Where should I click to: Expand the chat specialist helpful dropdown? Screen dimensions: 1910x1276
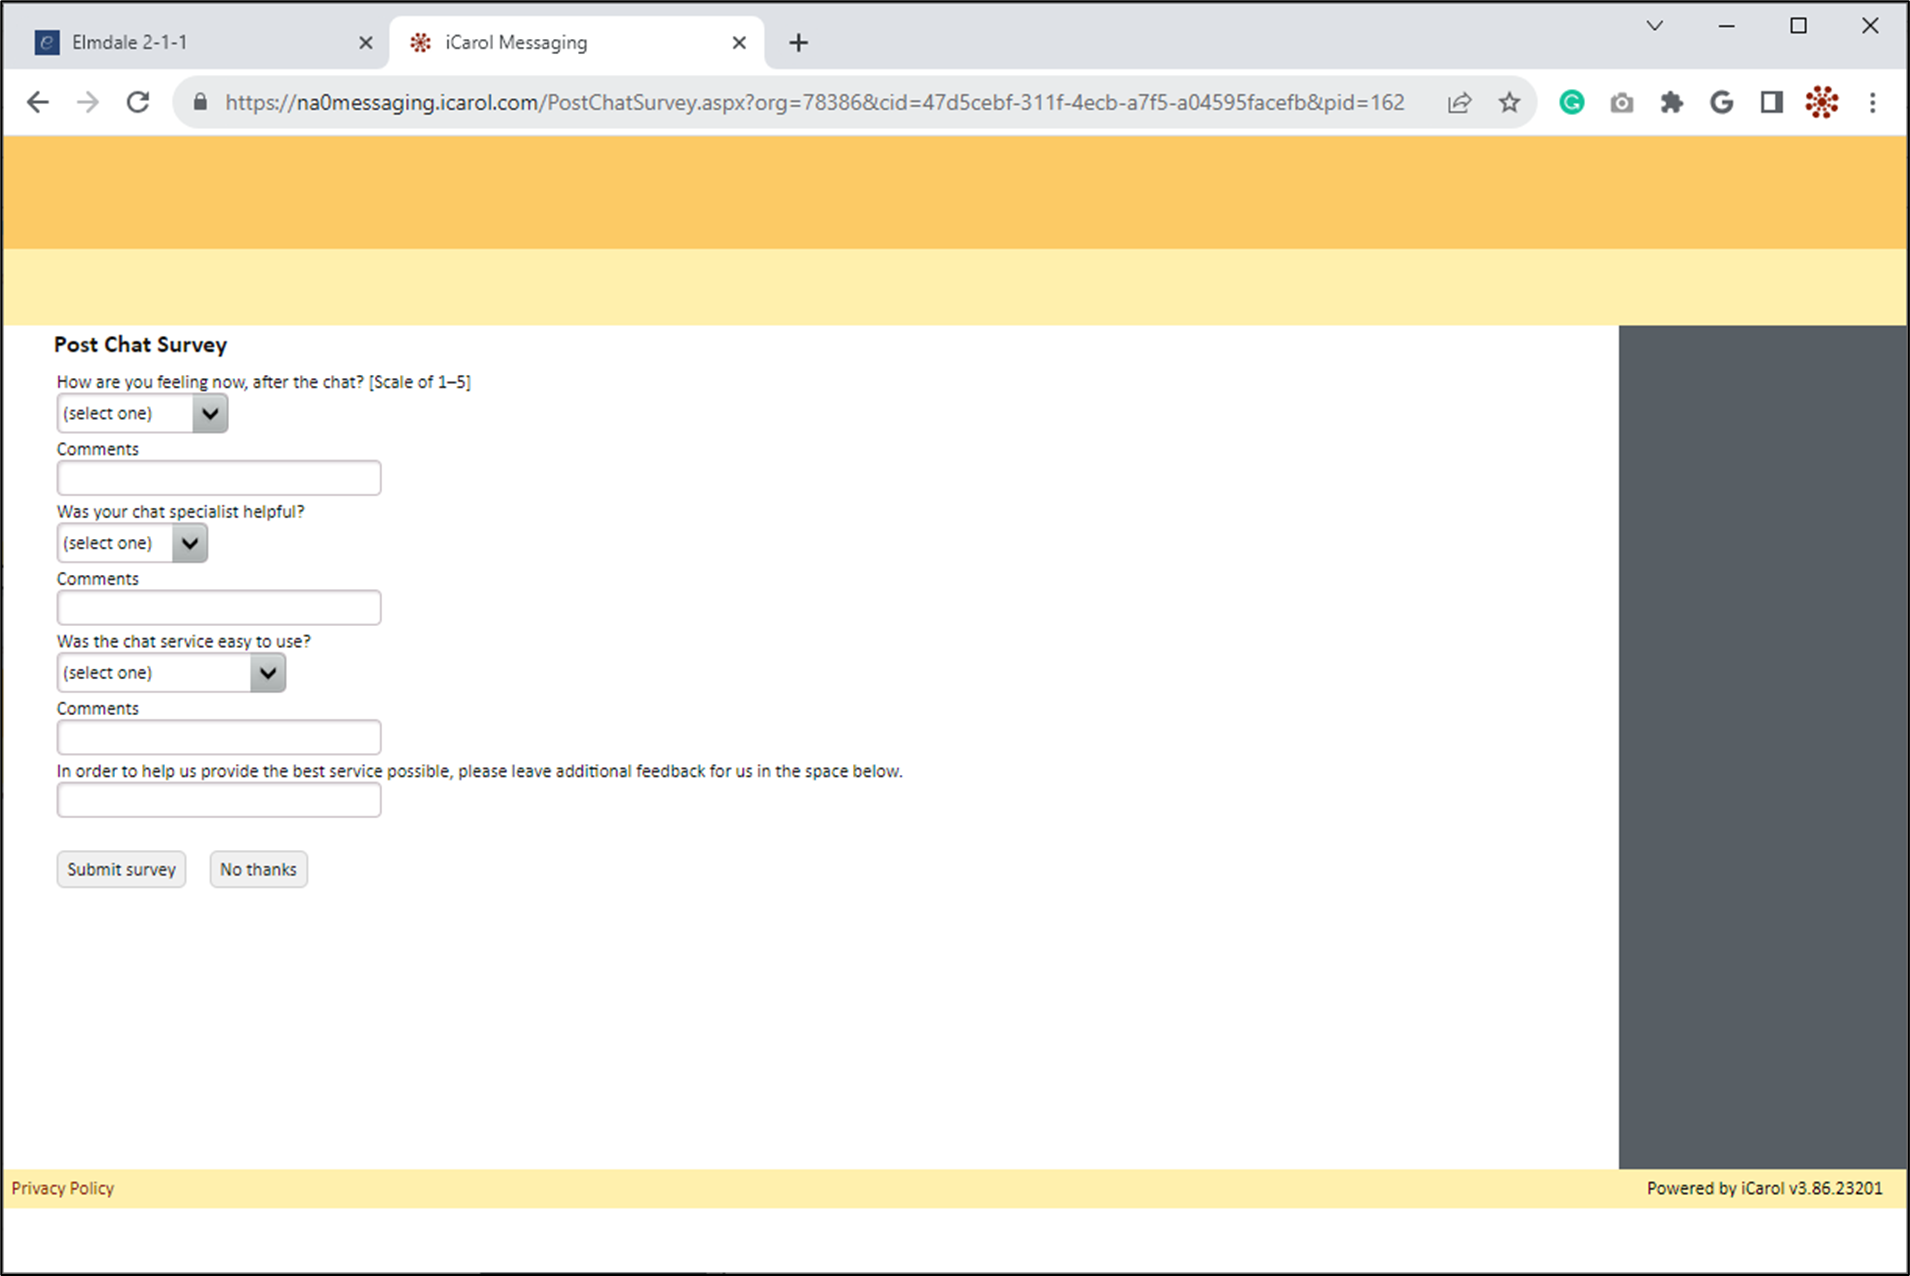coord(132,543)
